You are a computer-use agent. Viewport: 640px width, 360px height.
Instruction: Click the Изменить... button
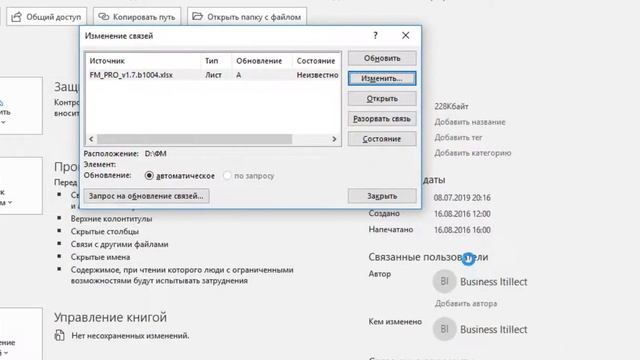click(382, 78)
